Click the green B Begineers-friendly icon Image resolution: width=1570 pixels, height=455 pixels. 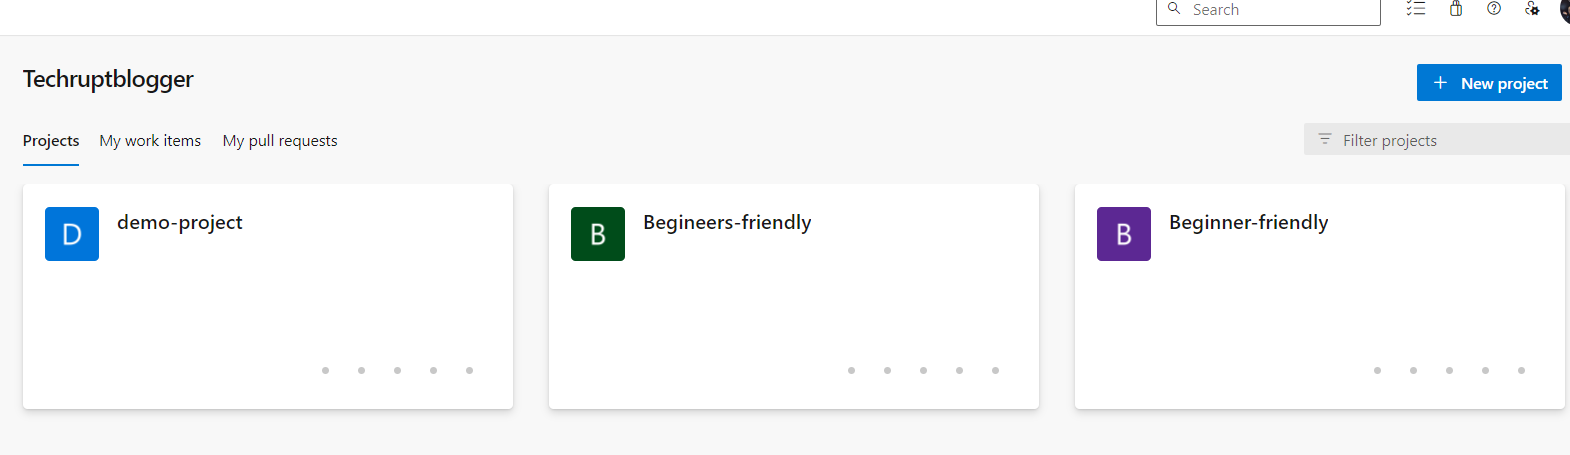pos(598,234)
